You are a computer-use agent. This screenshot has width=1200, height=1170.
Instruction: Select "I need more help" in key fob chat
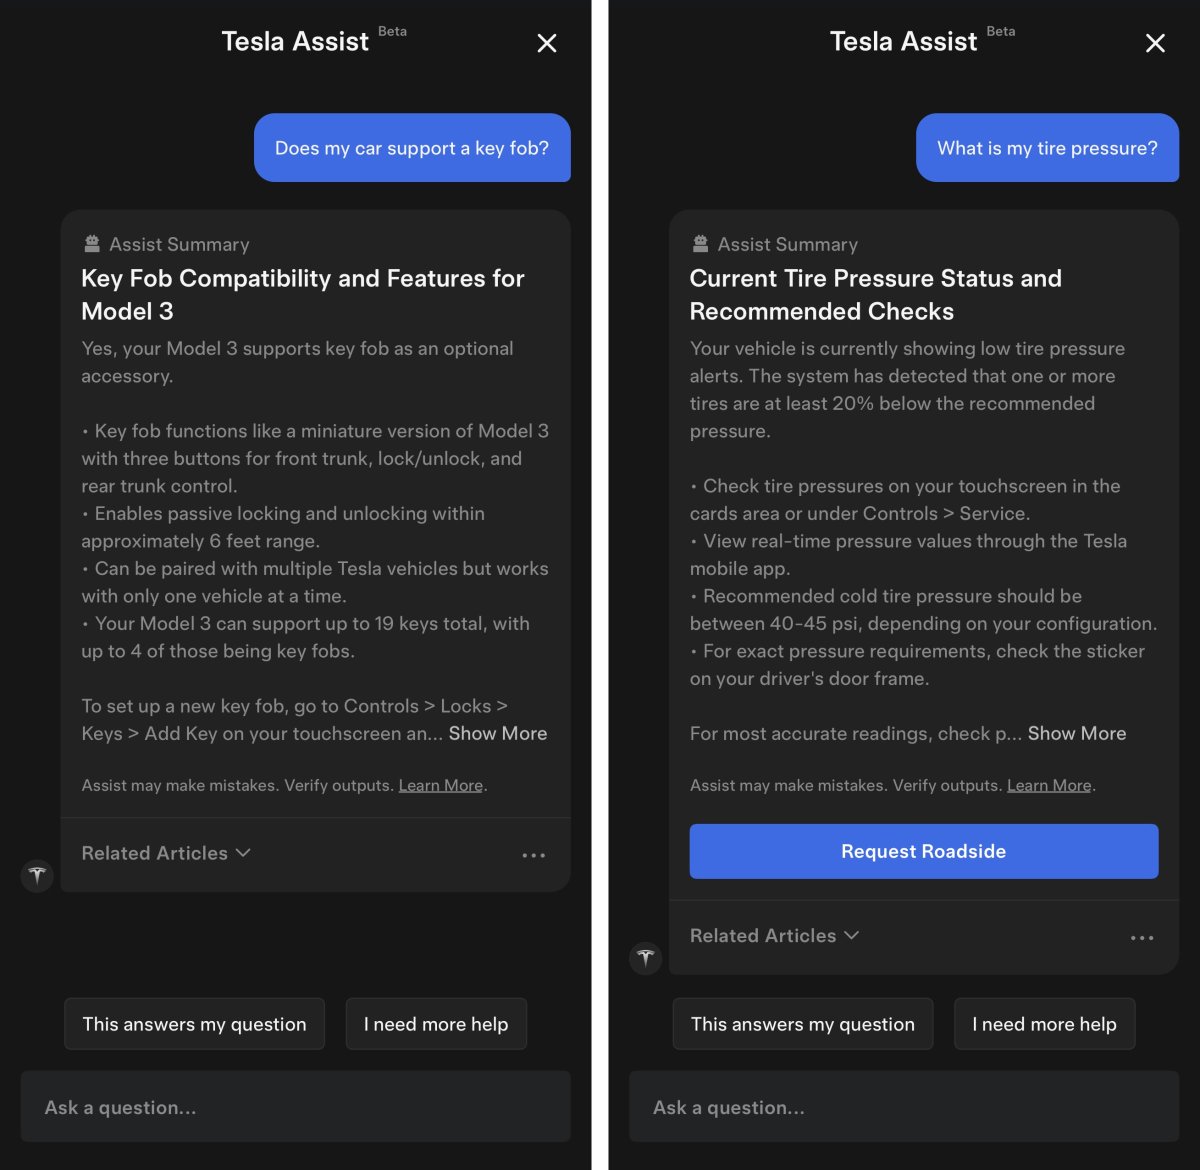pyautogui.click(x=436, y=1024)
